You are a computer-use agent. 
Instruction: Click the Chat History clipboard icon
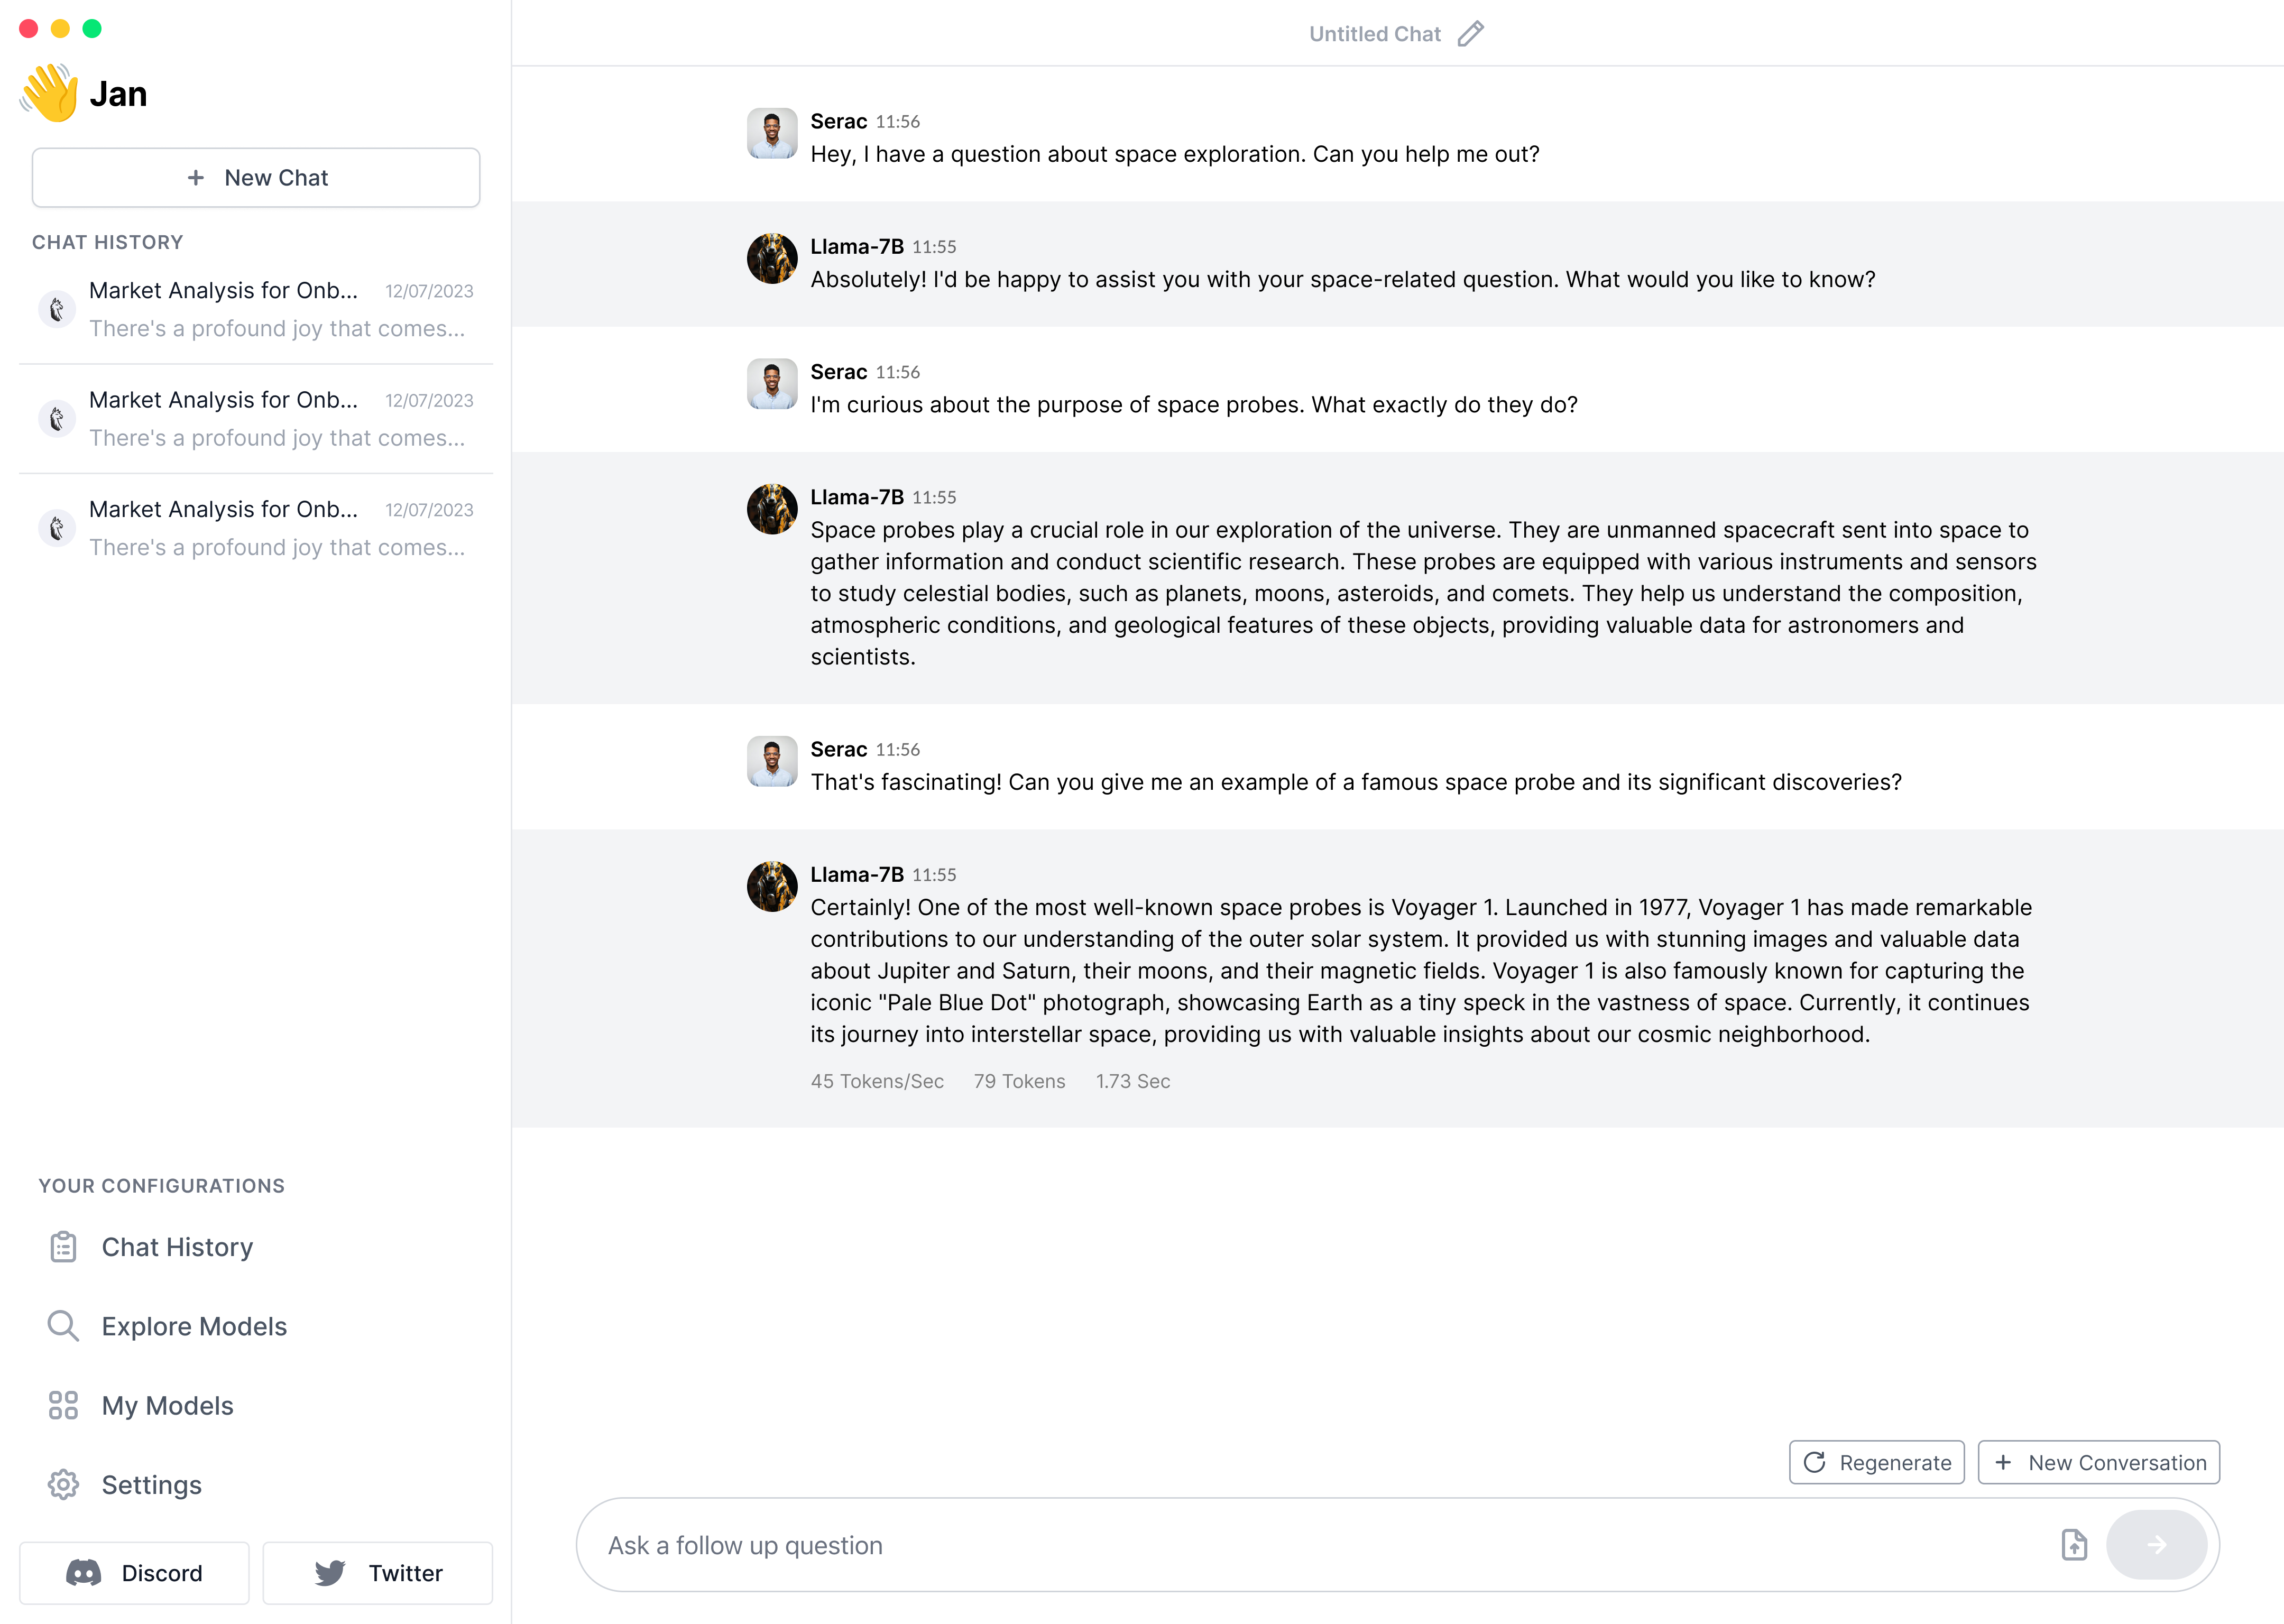(x=63, y=1247)
